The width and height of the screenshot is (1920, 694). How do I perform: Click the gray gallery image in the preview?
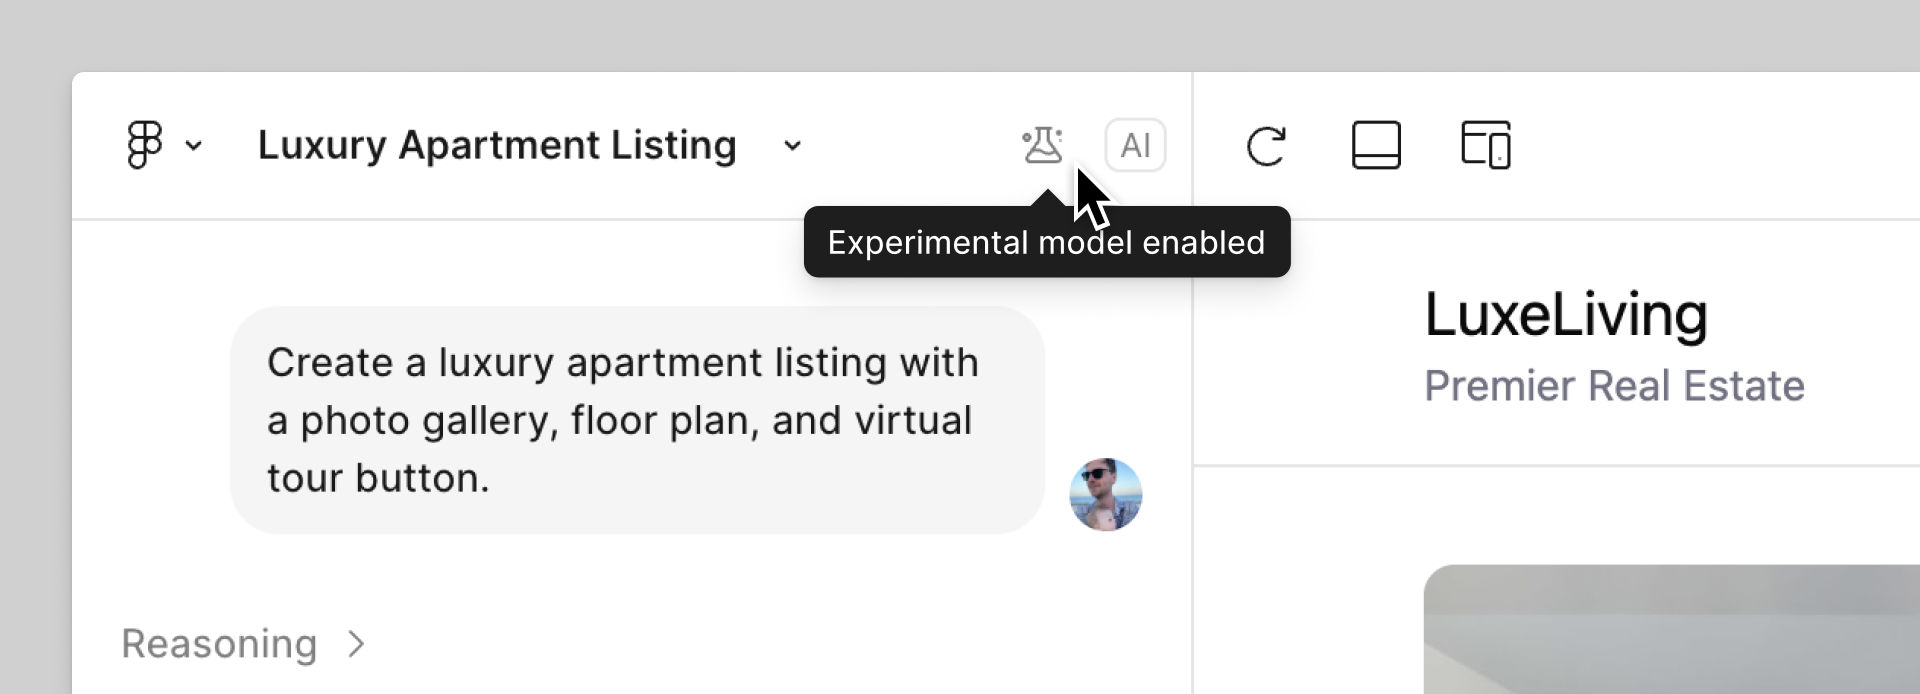(x=1670, y=630)
